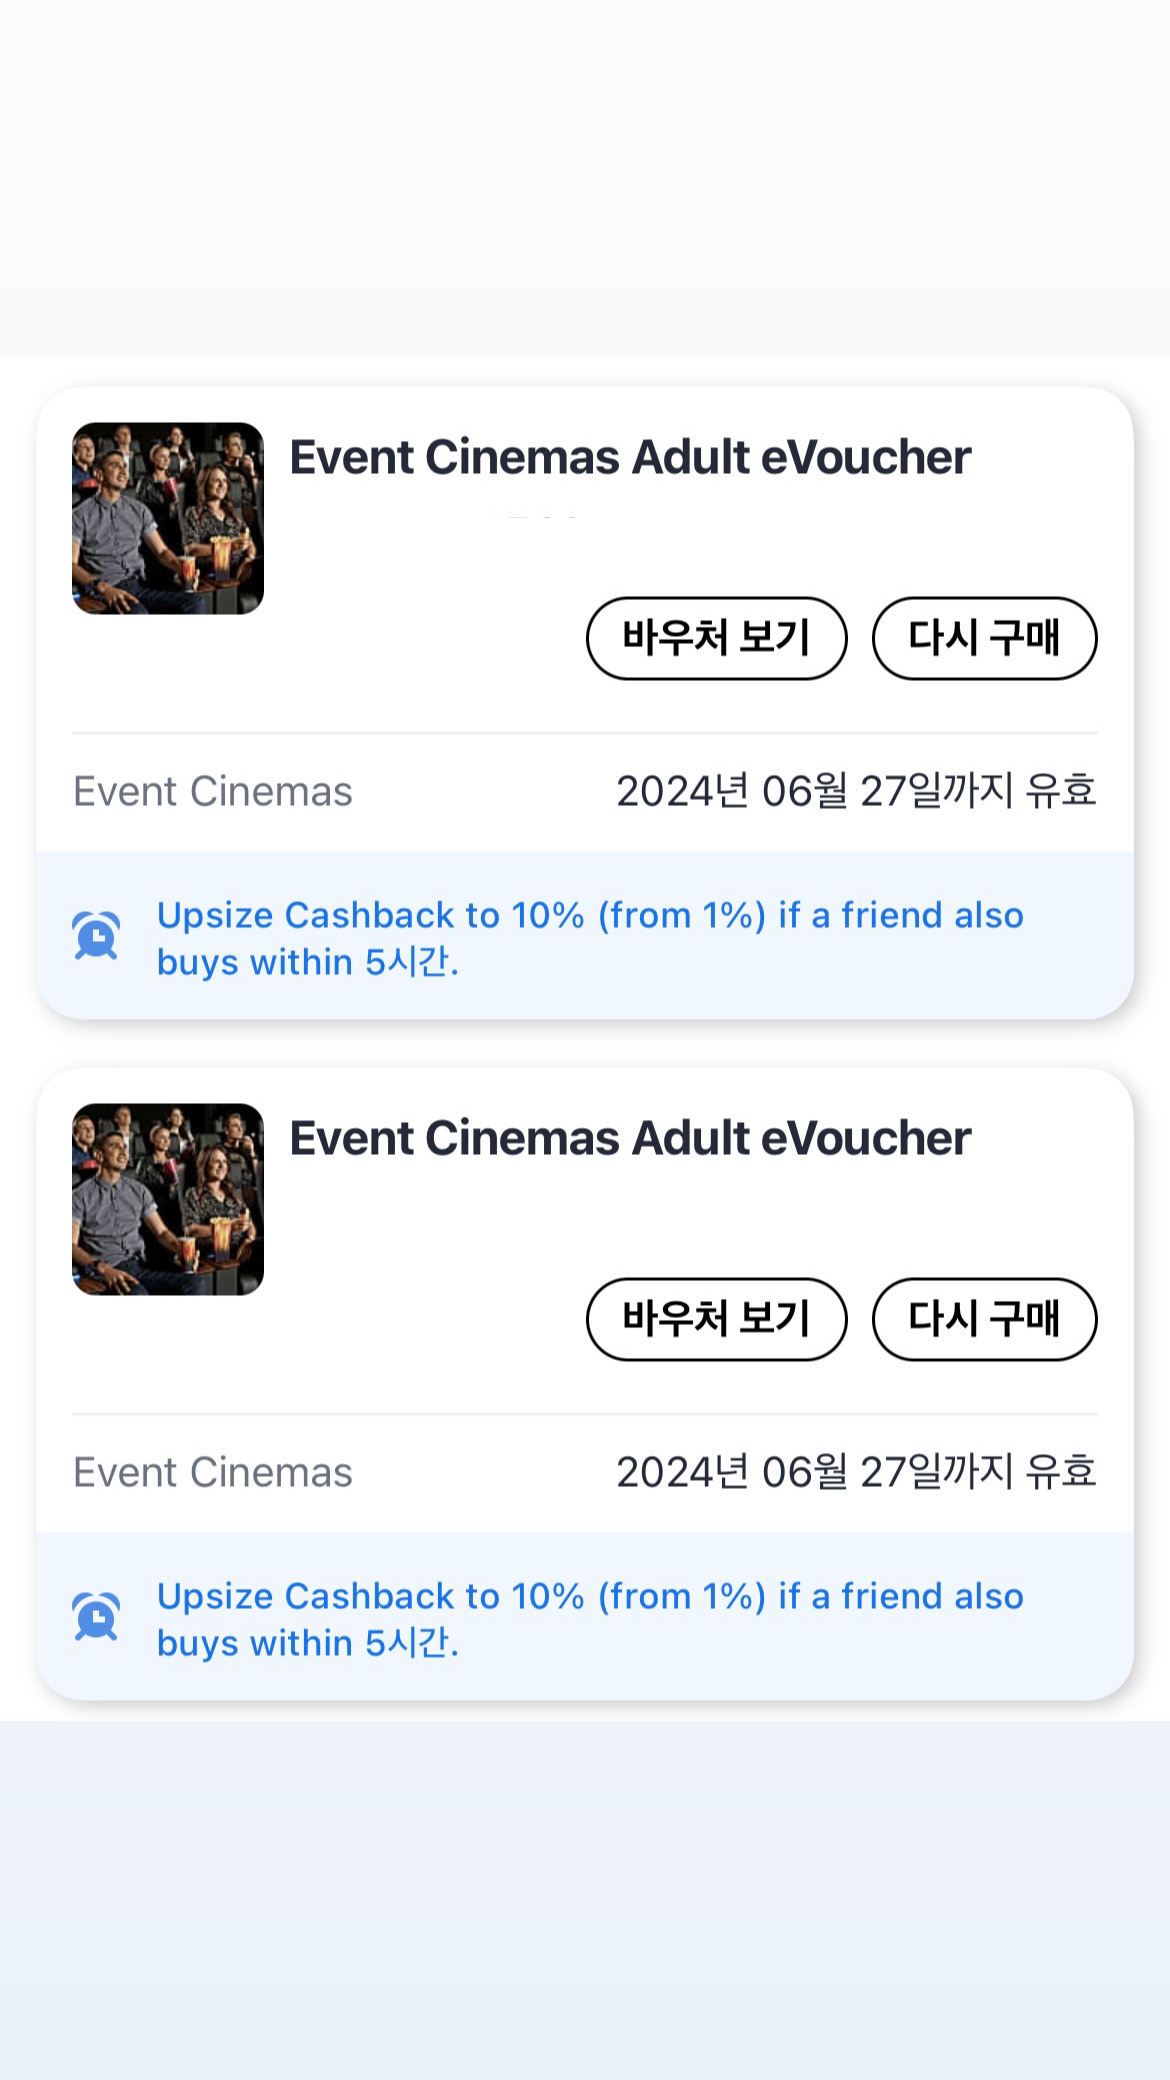The height and width of the screenshot is (2080, 1170).
Task: Open the first Event Cinemas Adult eVoucher title
Action: (x=630, y=458)
